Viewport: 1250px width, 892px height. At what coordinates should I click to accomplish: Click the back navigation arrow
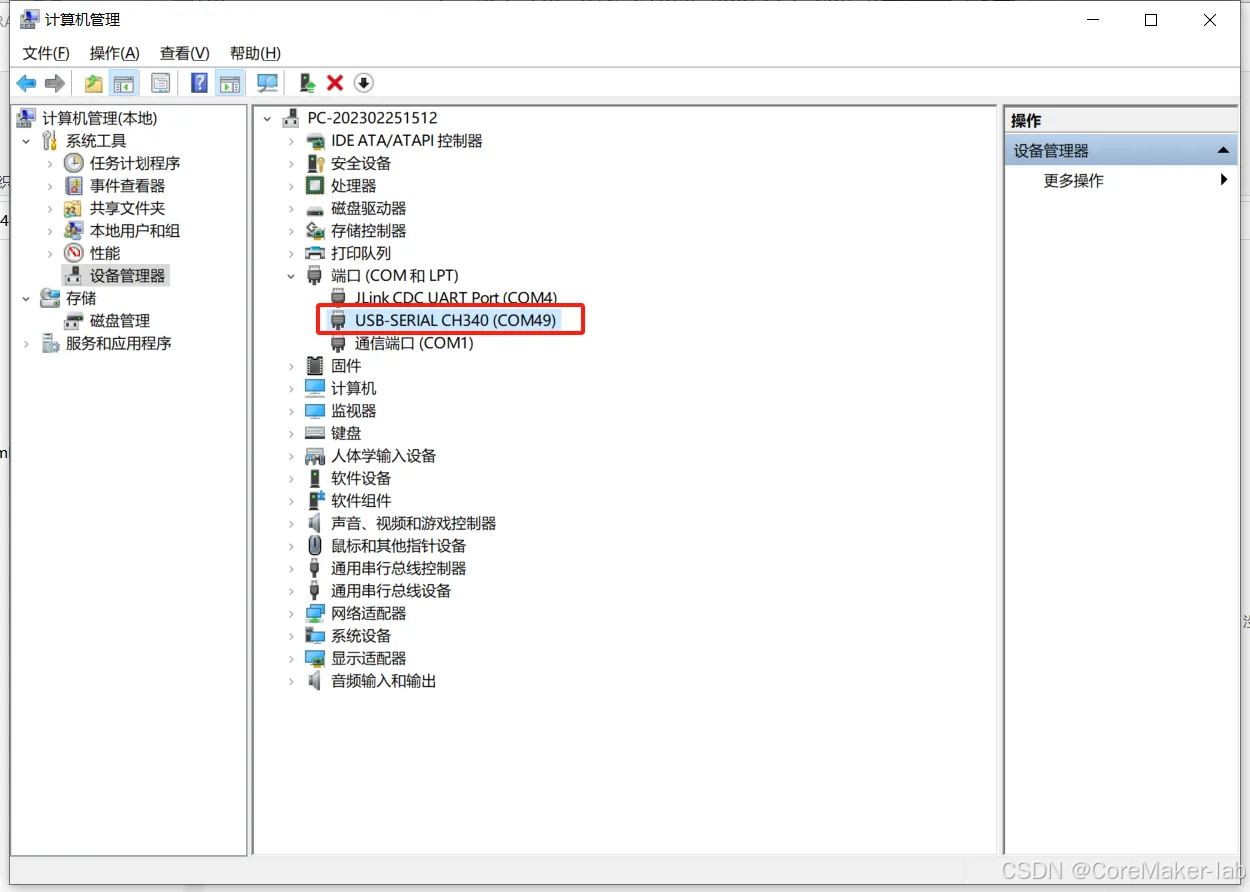(26, 83)
